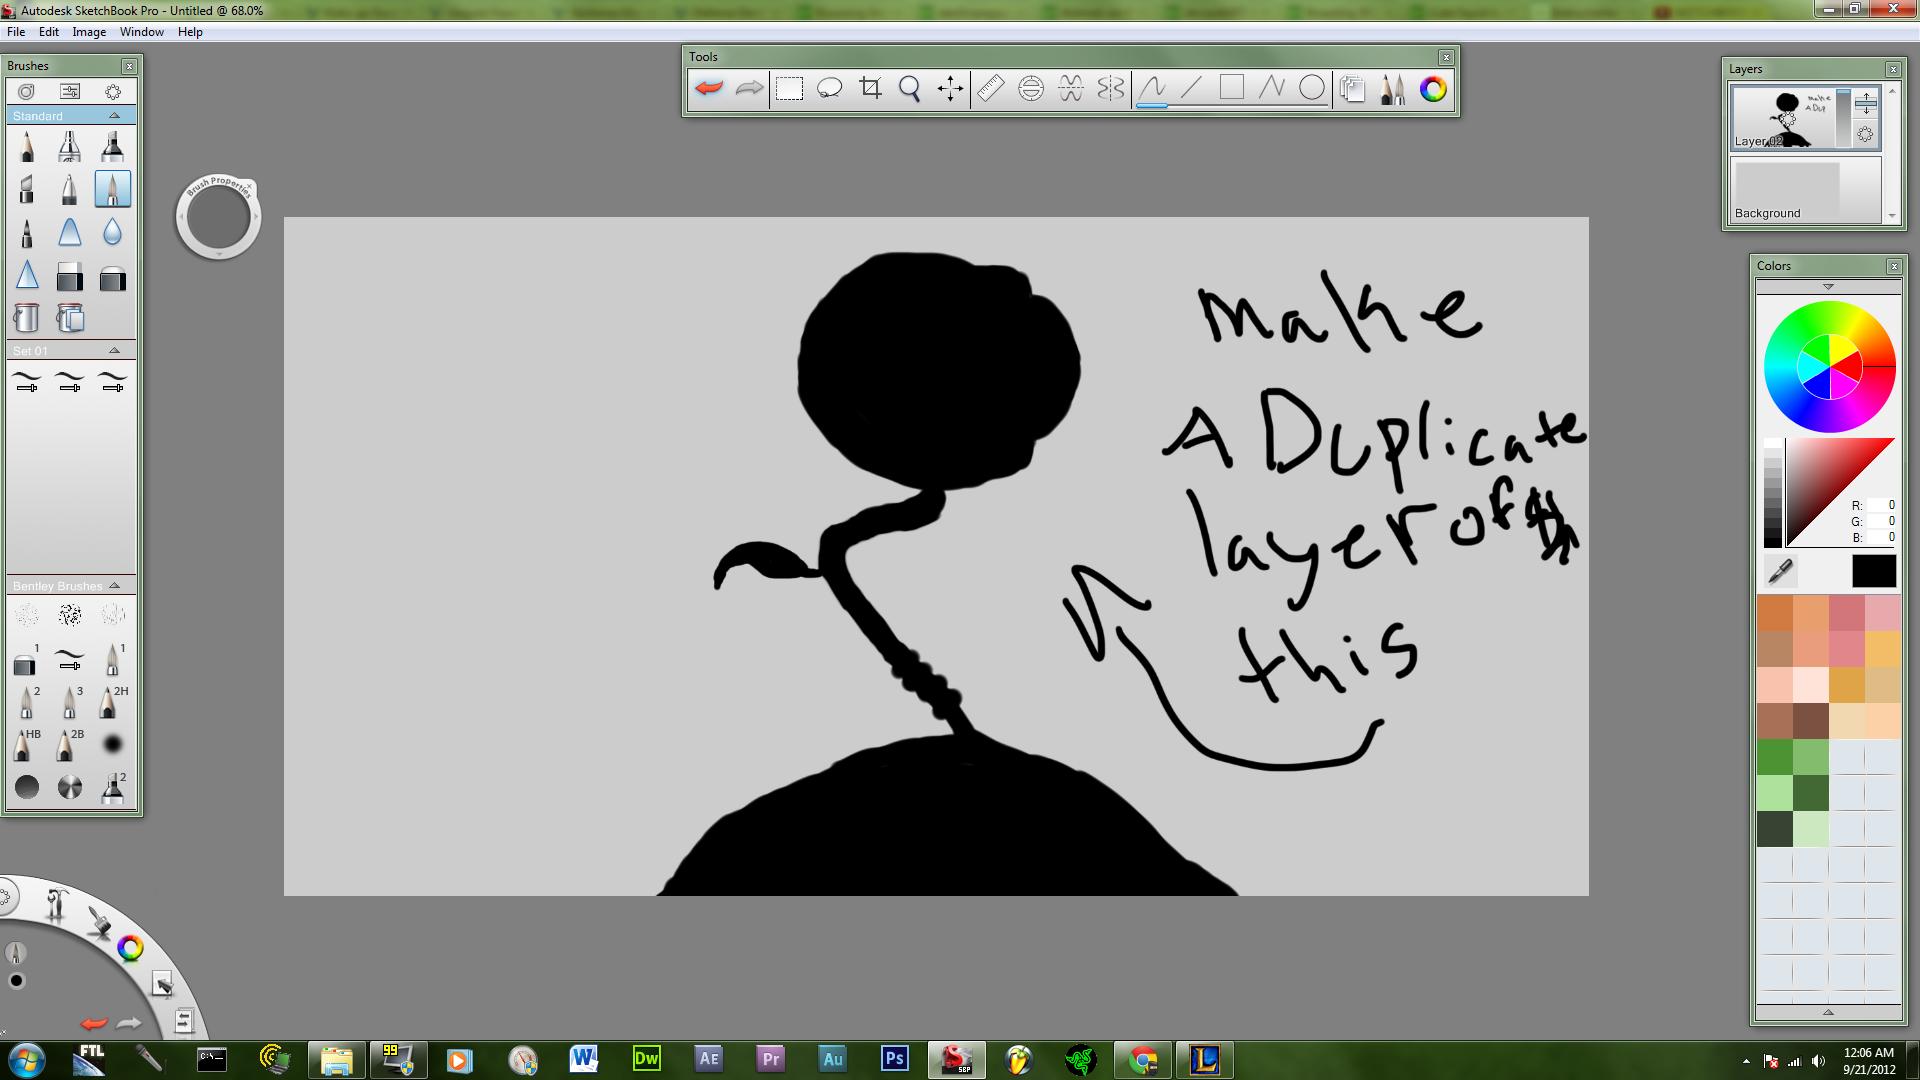
Task: Click Layer 02 opacity slider
Action: tap(1843, 118)
